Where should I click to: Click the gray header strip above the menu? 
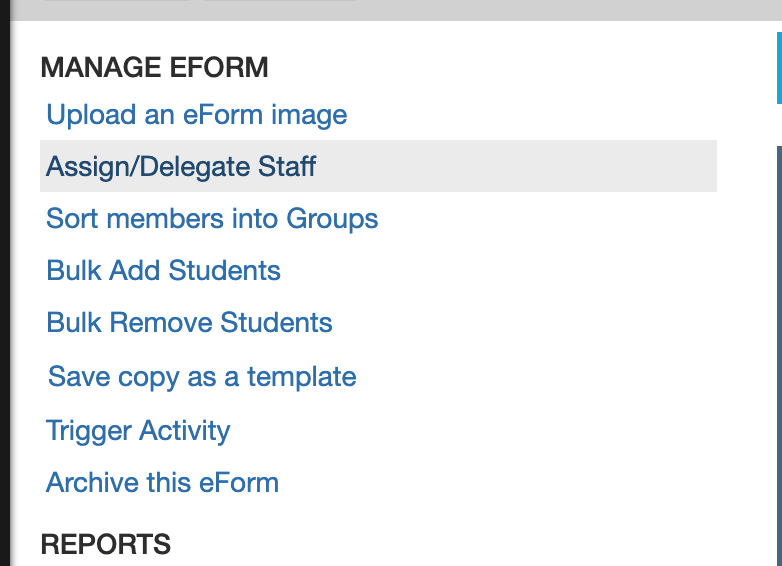pyautogui.click(x=396, y=10)
